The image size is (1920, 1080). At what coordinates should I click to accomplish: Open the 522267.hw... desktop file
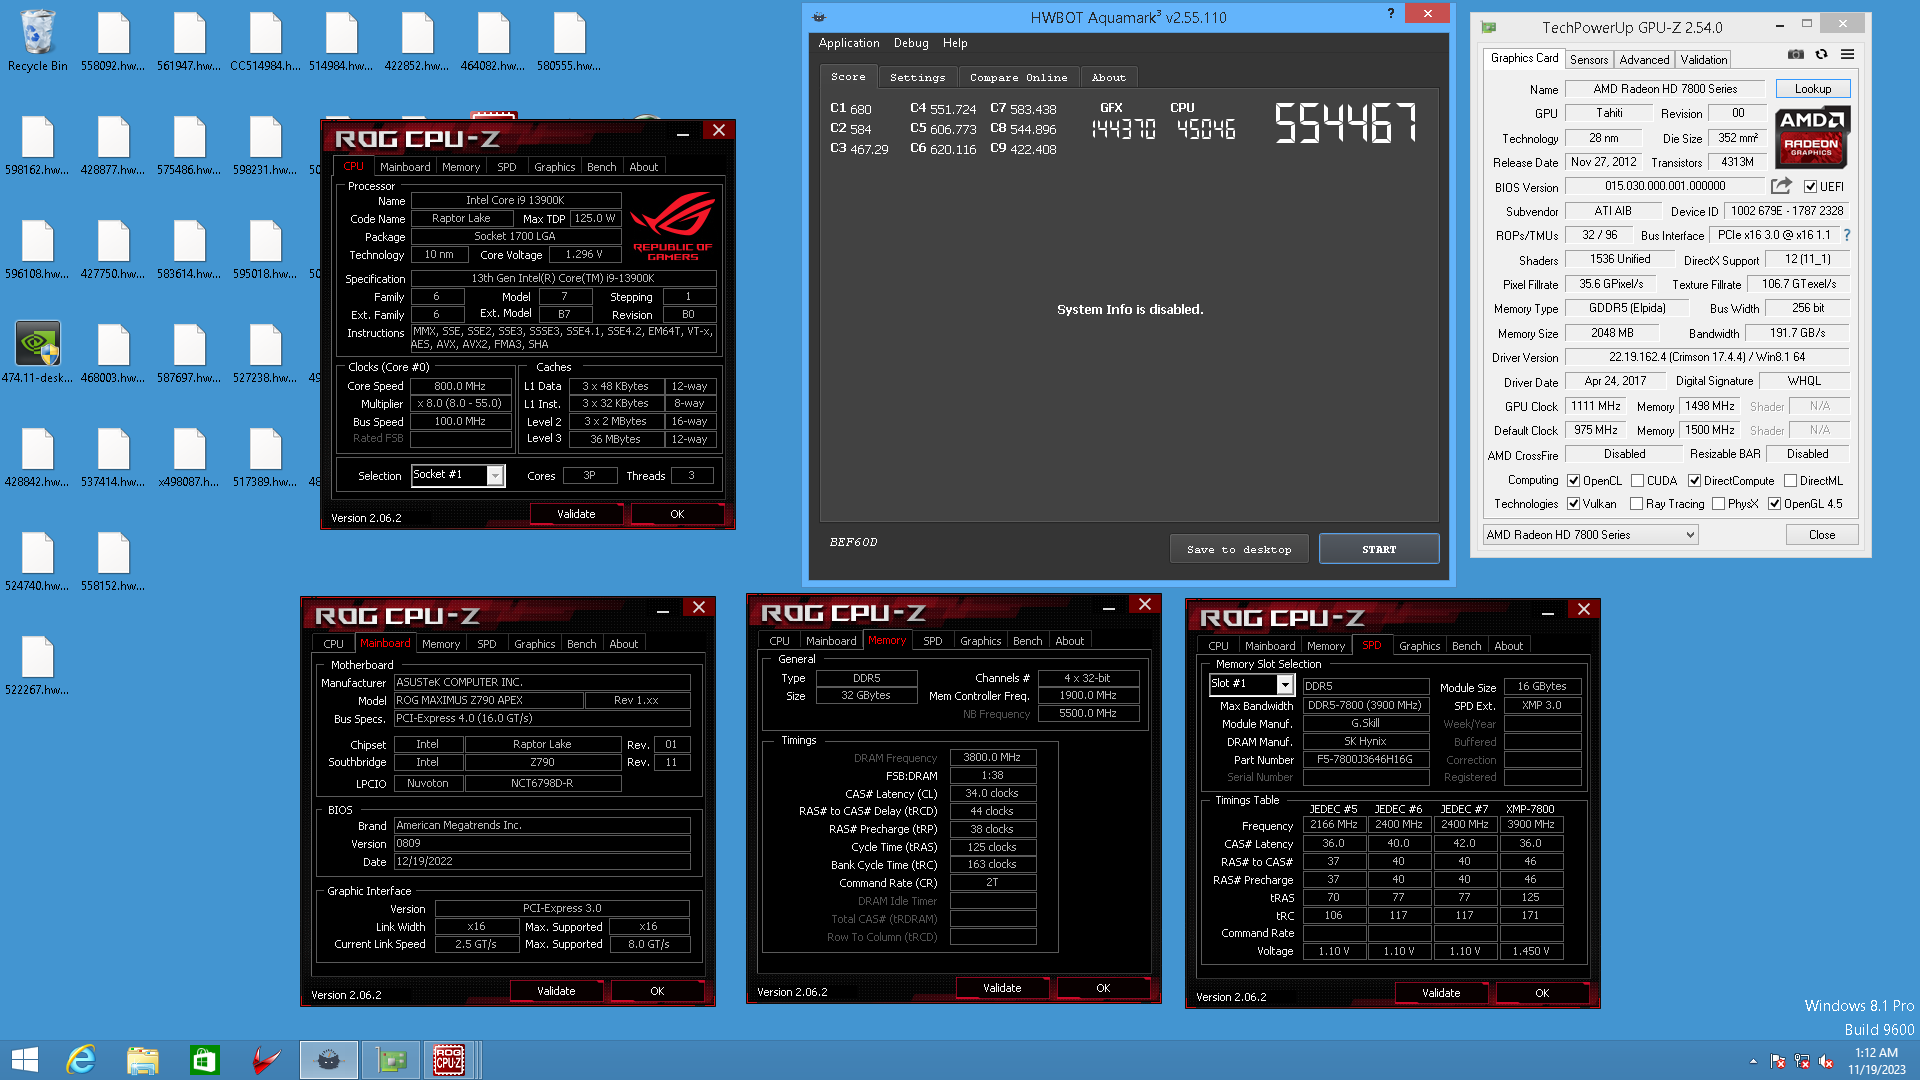(37, 664)
